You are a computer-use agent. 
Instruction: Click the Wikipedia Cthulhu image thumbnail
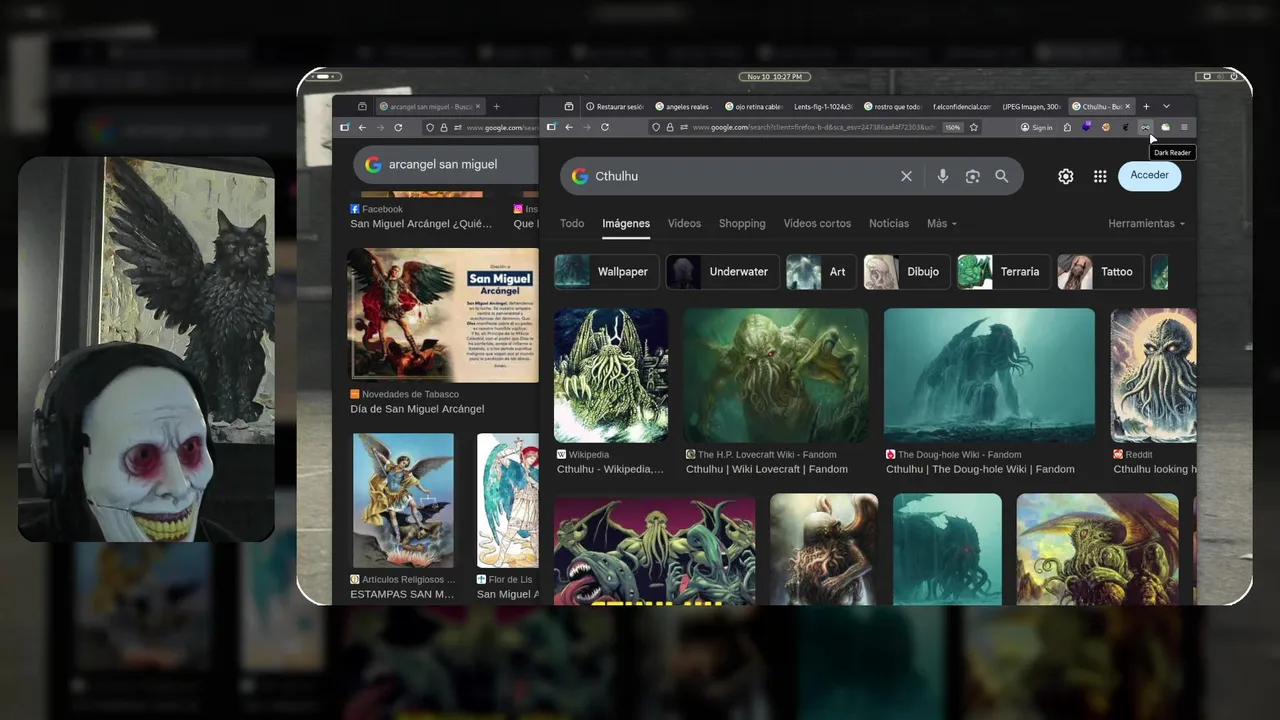pyautogui.click(x=611, y=375)
